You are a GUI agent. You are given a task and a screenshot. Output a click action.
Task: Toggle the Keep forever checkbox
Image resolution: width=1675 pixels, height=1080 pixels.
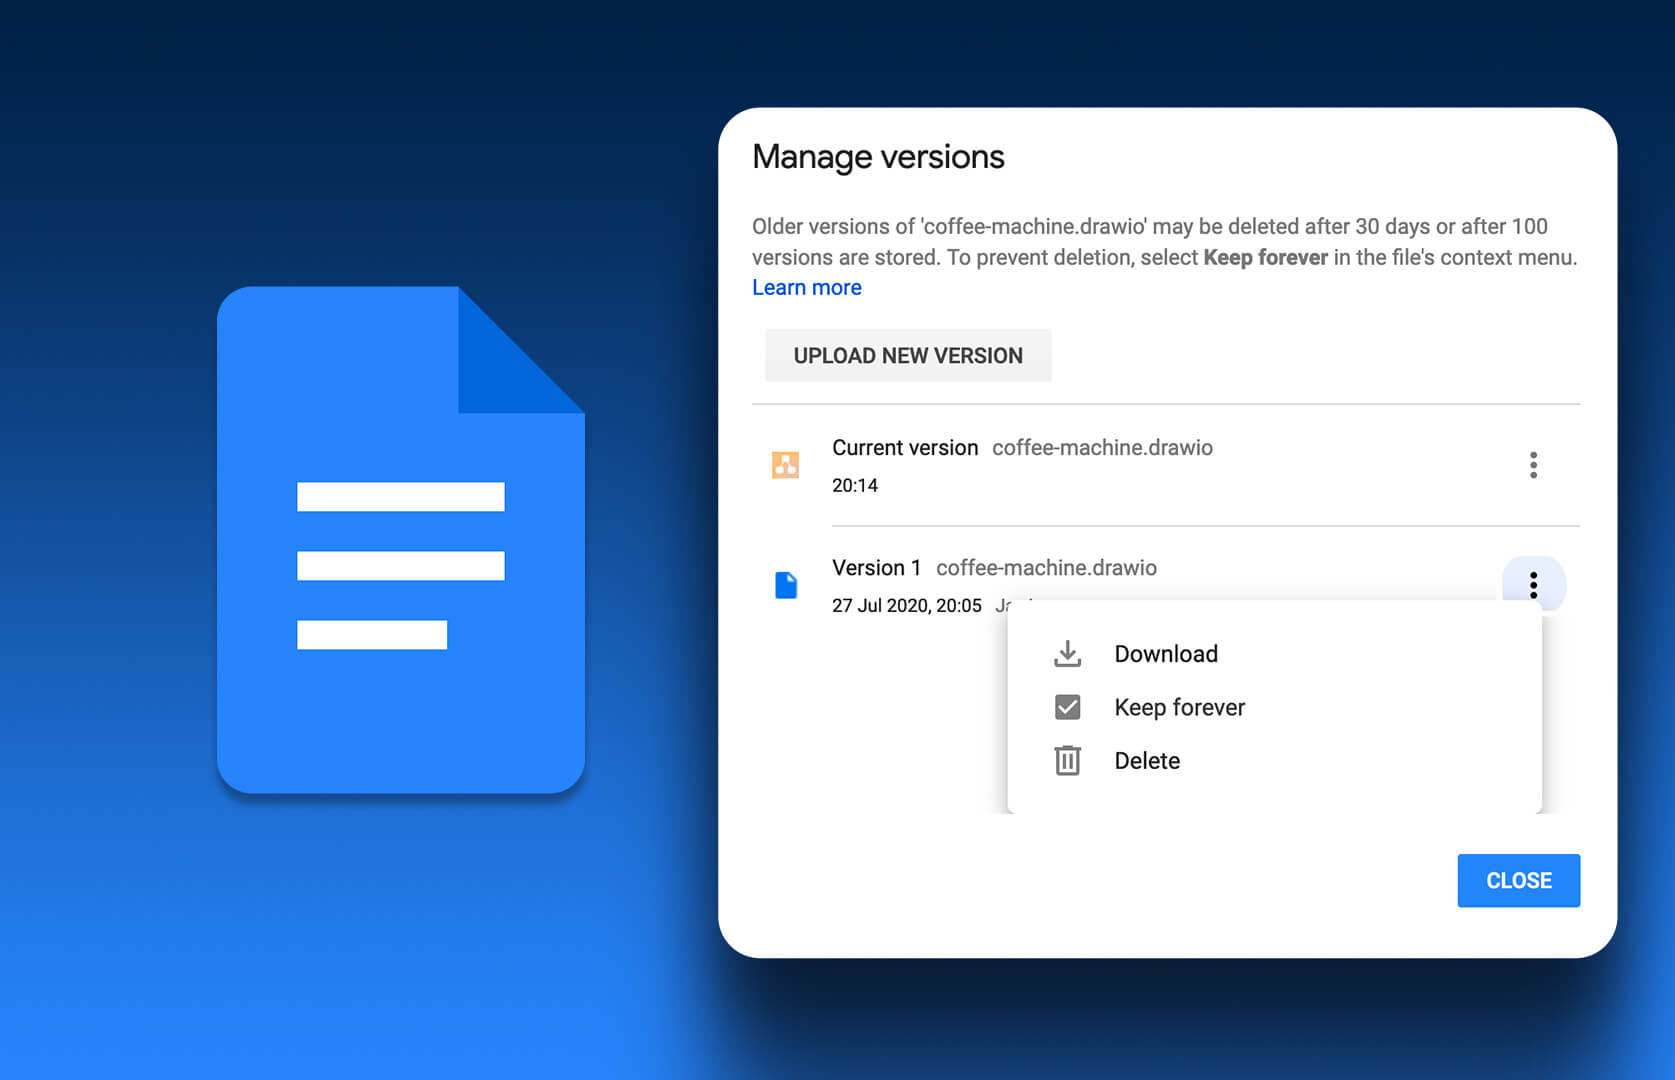[x=1067, y=708]
